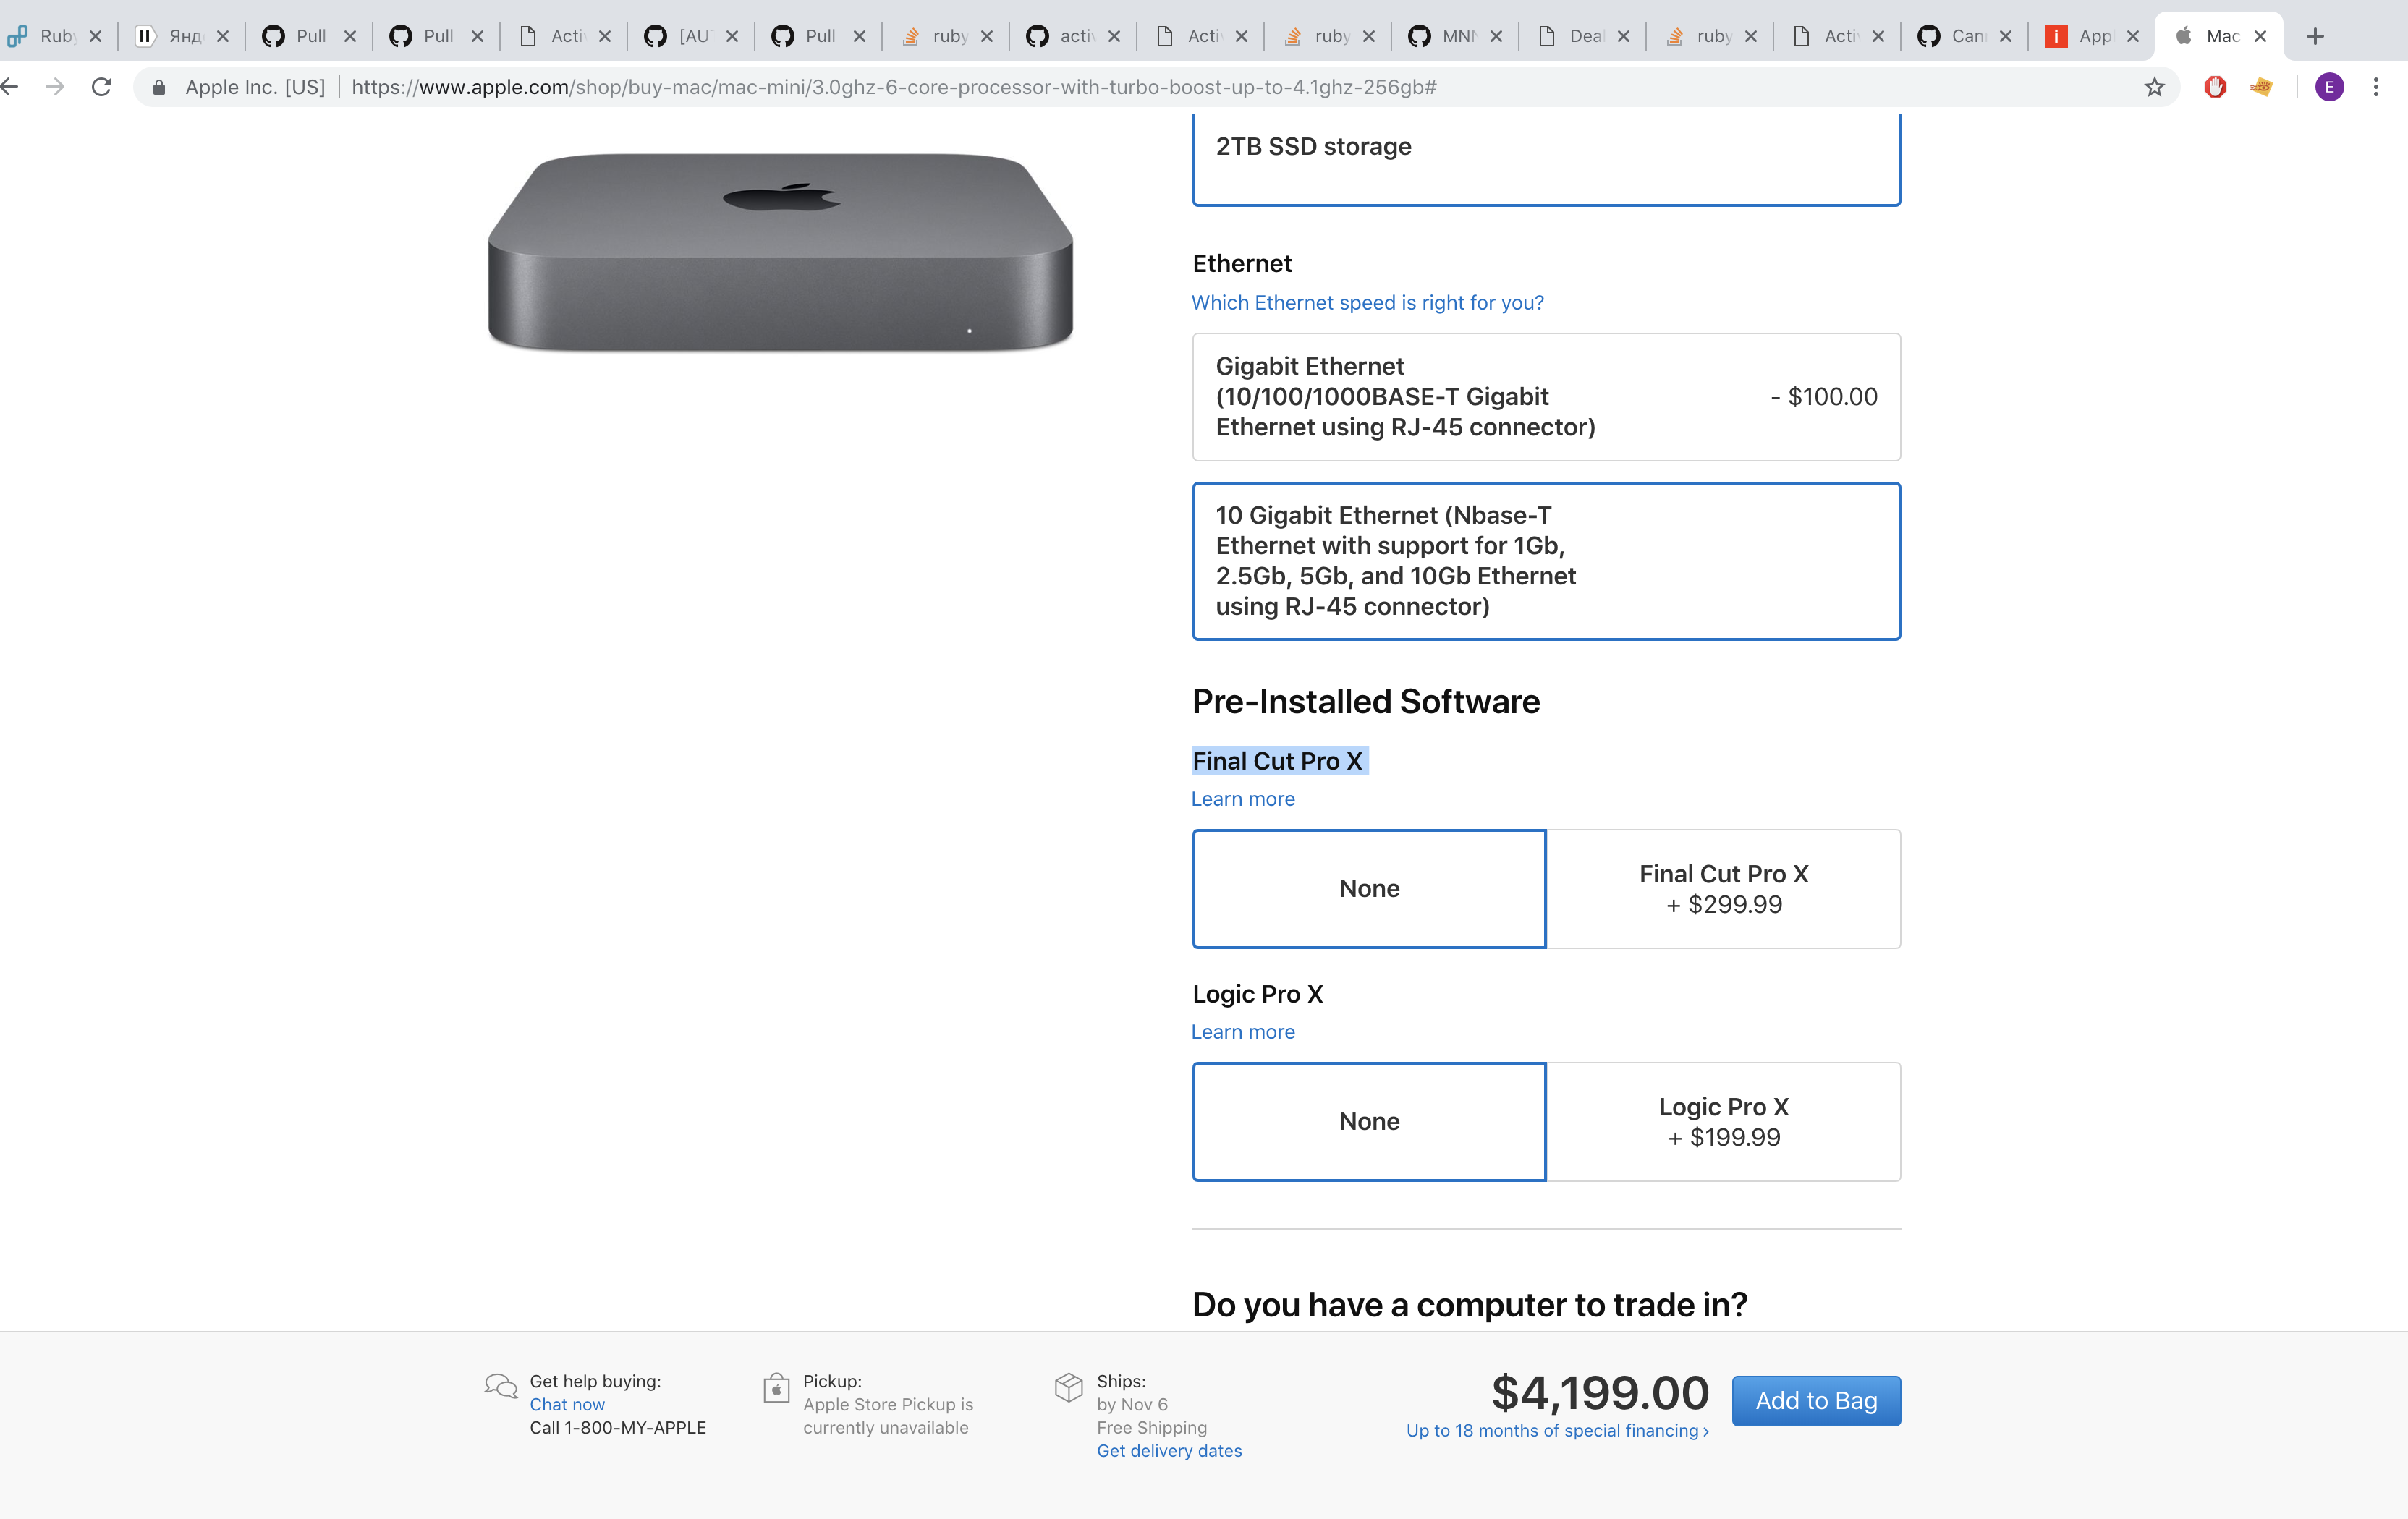Select 10 Gigabit Ethernet option
This screenshot has height=1519, width=2408.
tap(1546, 561)
